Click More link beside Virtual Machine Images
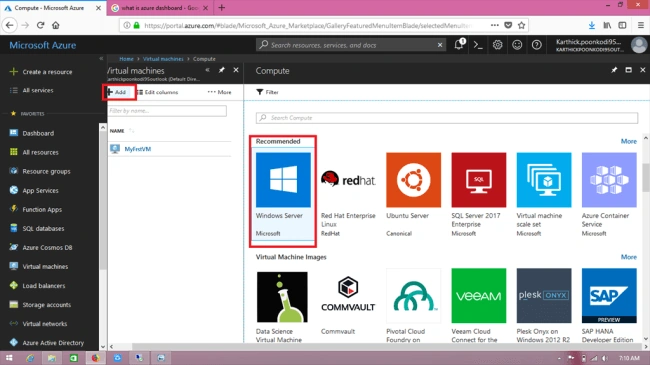 pyautogui.click(x=628, y=257)
